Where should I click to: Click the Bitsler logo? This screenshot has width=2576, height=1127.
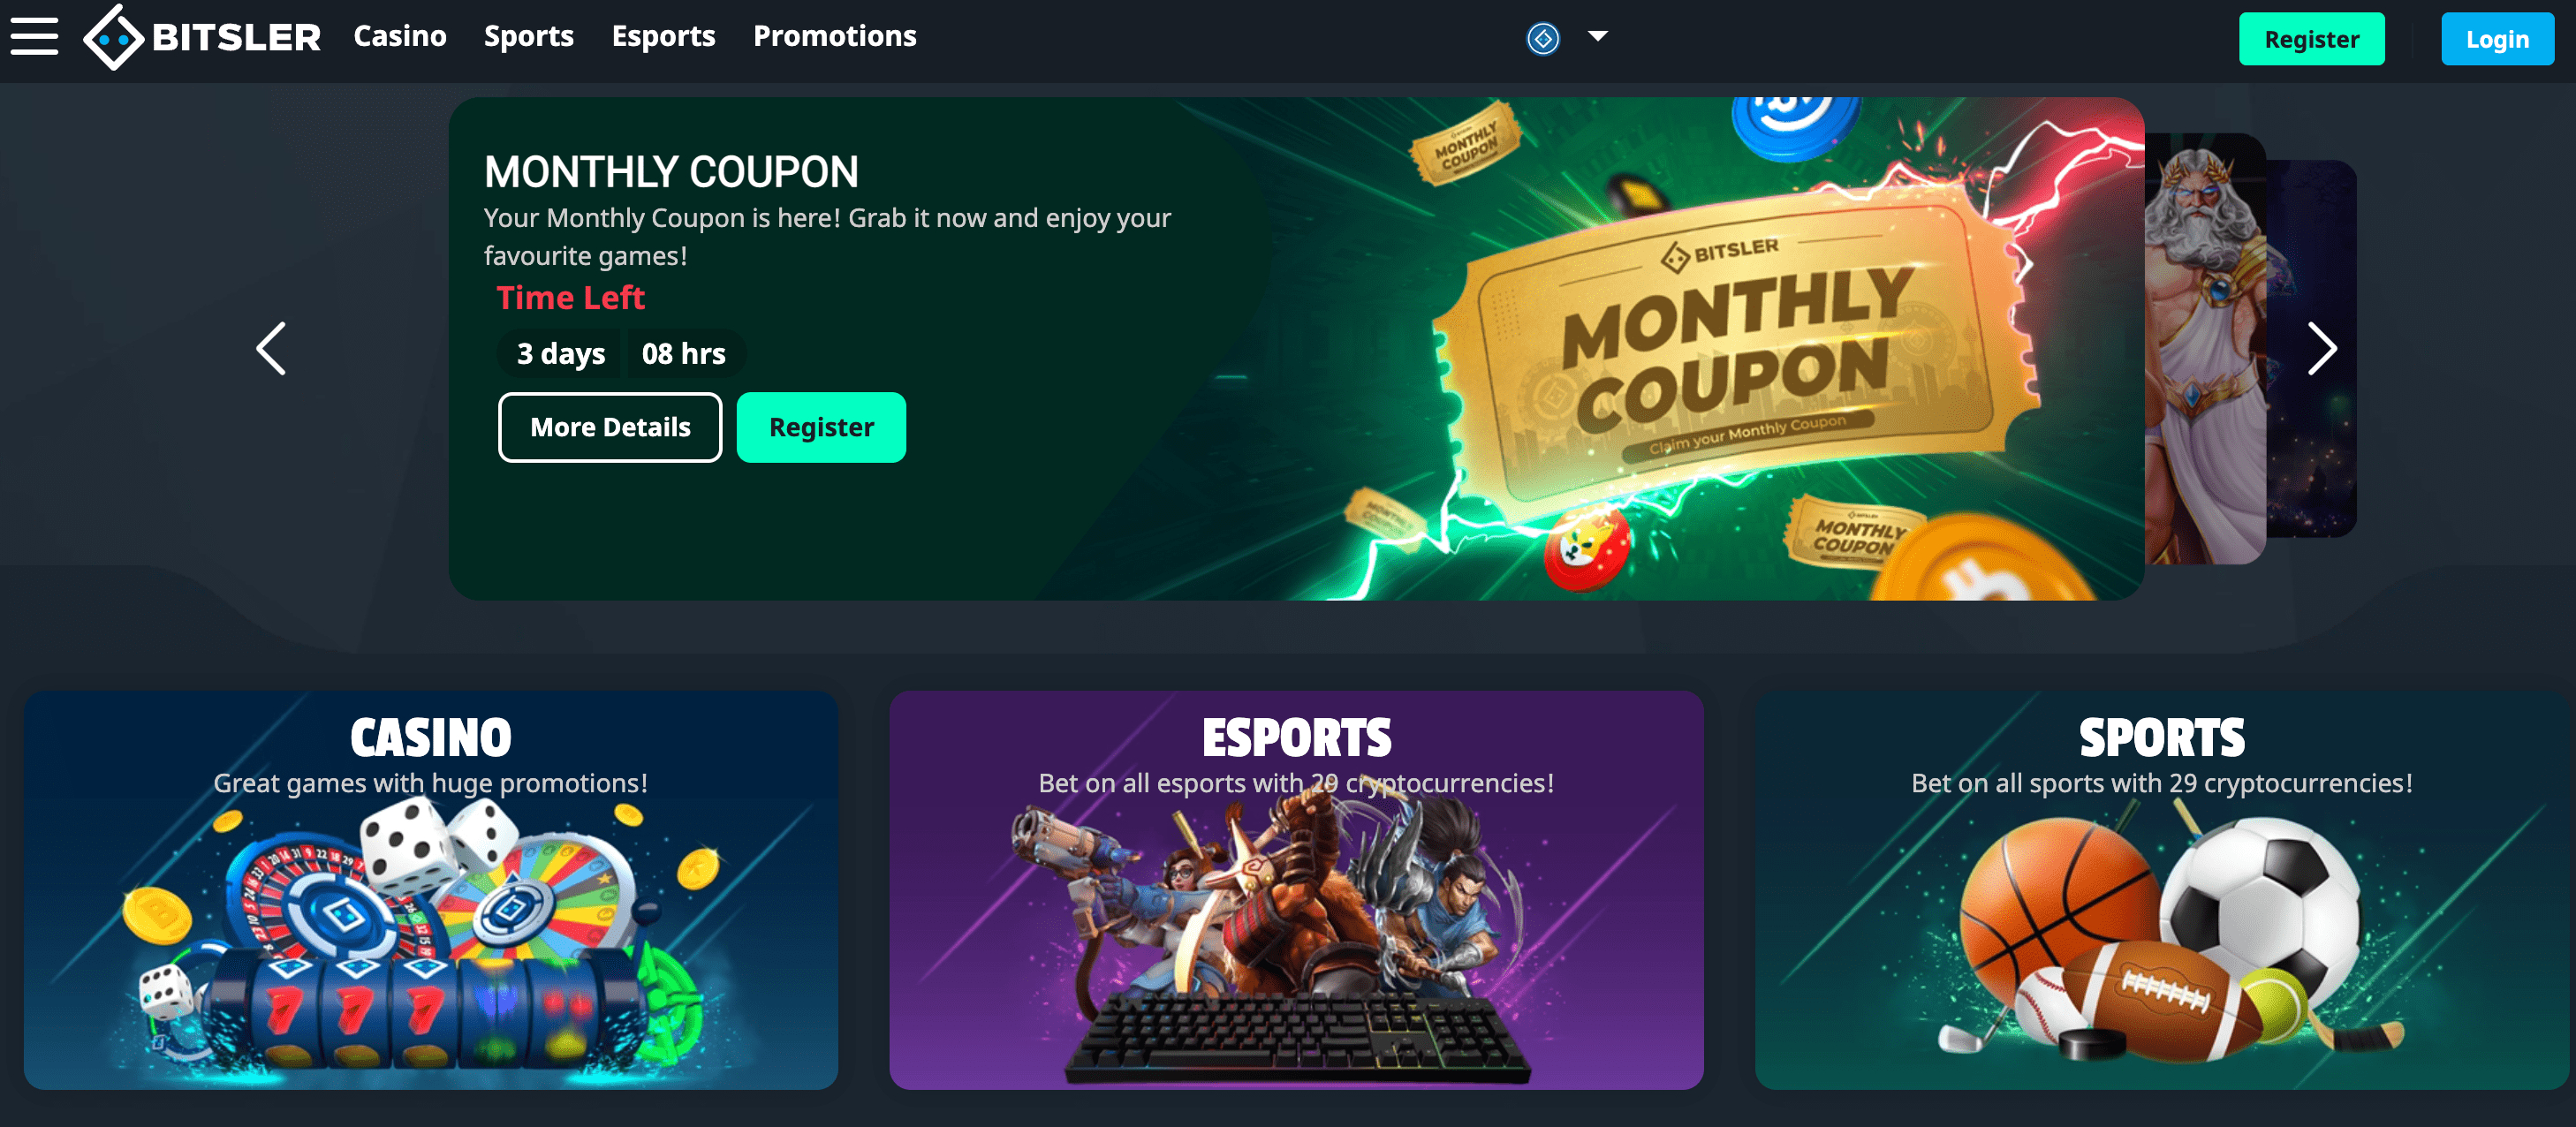(202, 37)
